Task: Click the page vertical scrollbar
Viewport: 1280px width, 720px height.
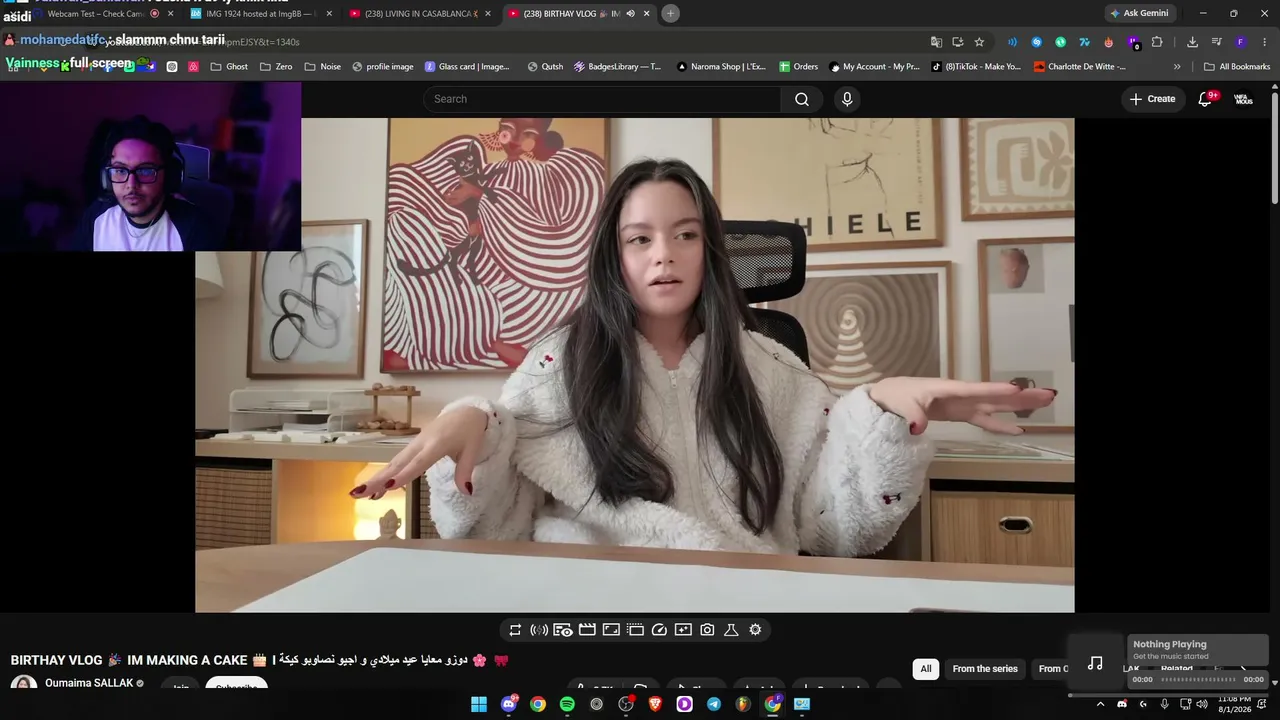Action: 1275,148
